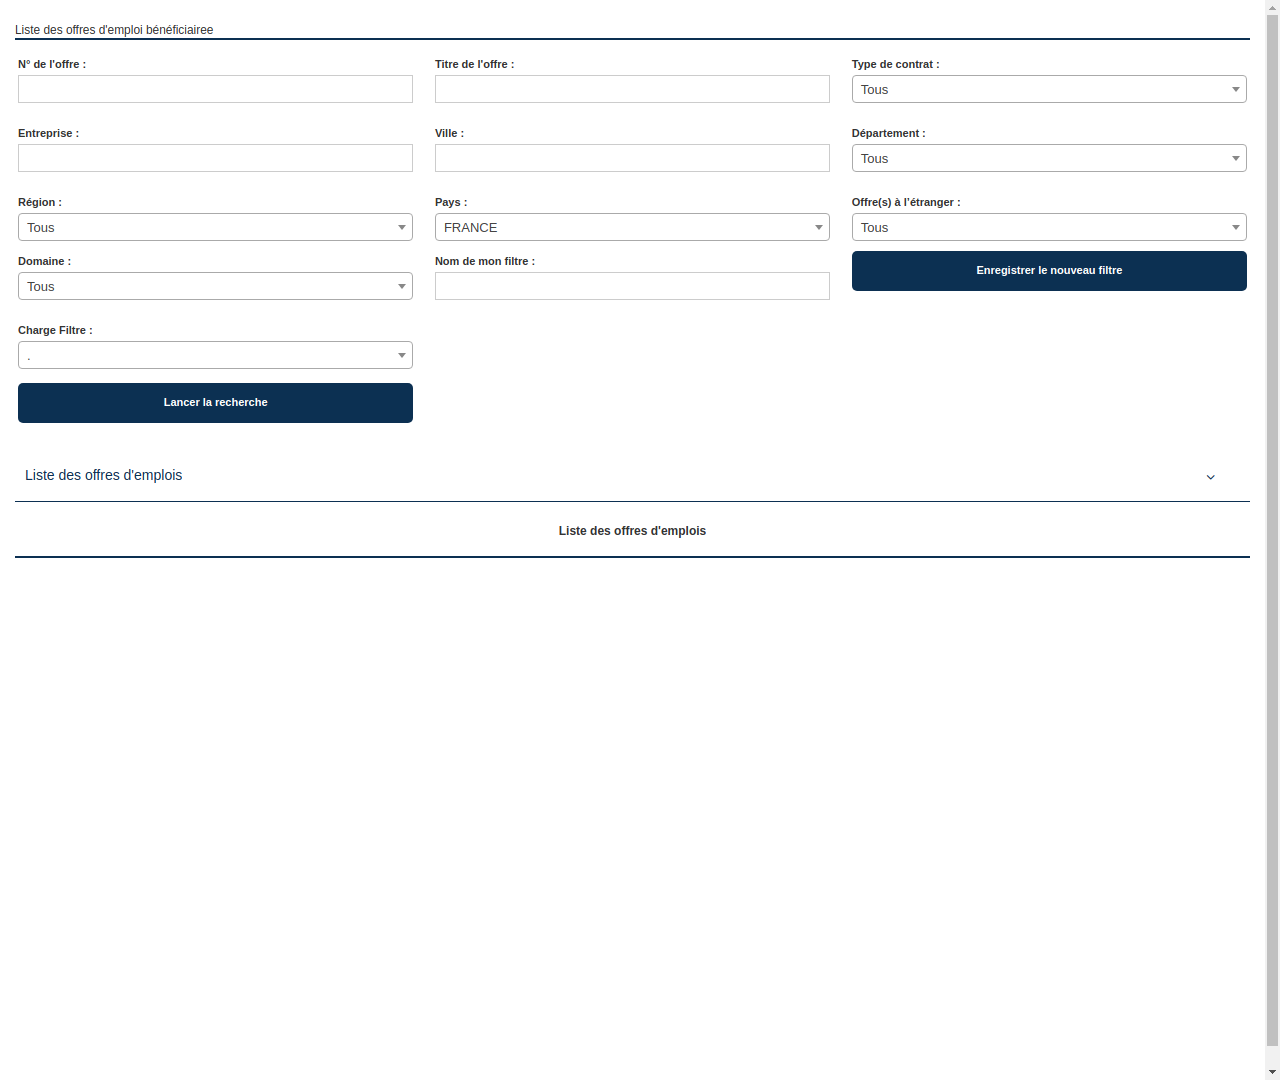Screen dimensions: 1280x1080
Task: Open the Région dropdown
Action: pyautogui.click(x=215, y=227)
